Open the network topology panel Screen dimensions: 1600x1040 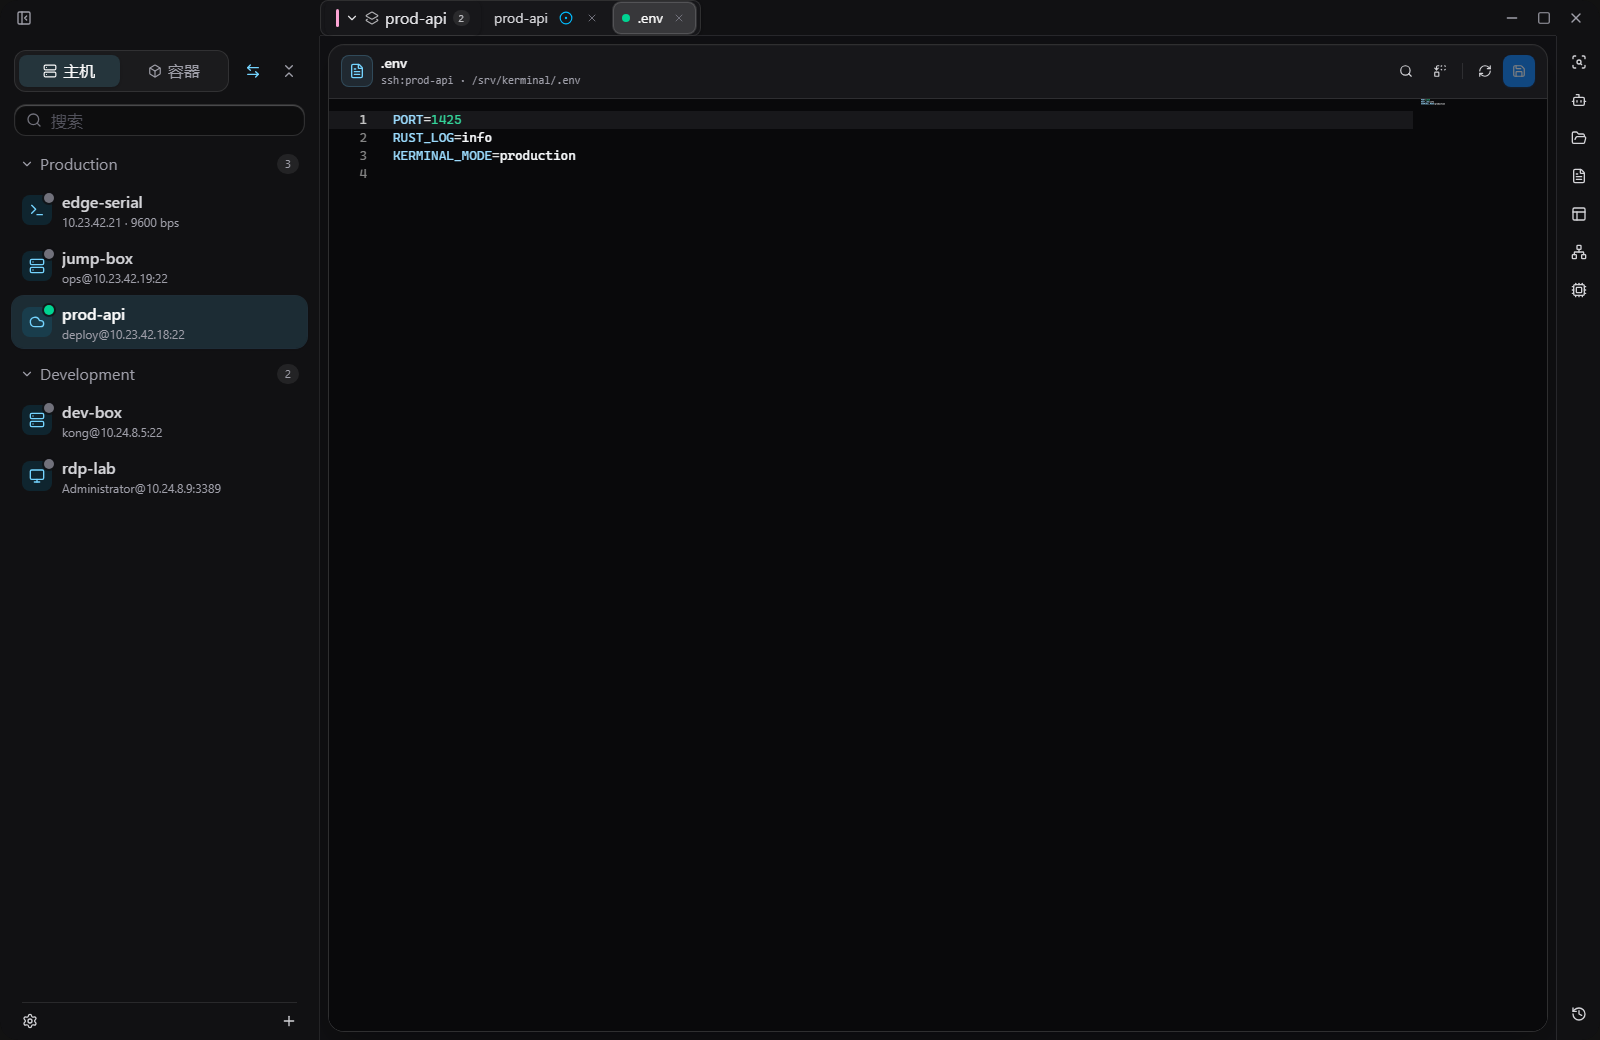(x=1579, y=252)
